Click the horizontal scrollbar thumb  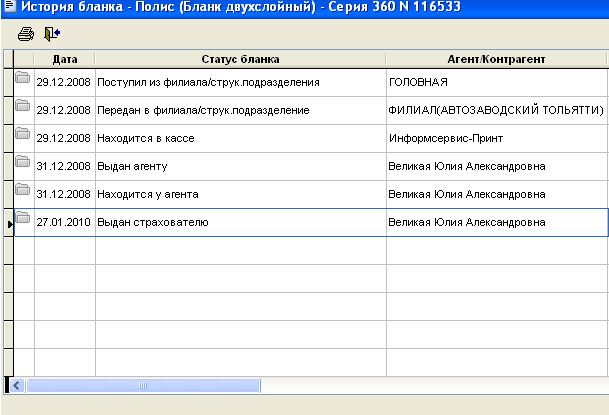point(143,386)
